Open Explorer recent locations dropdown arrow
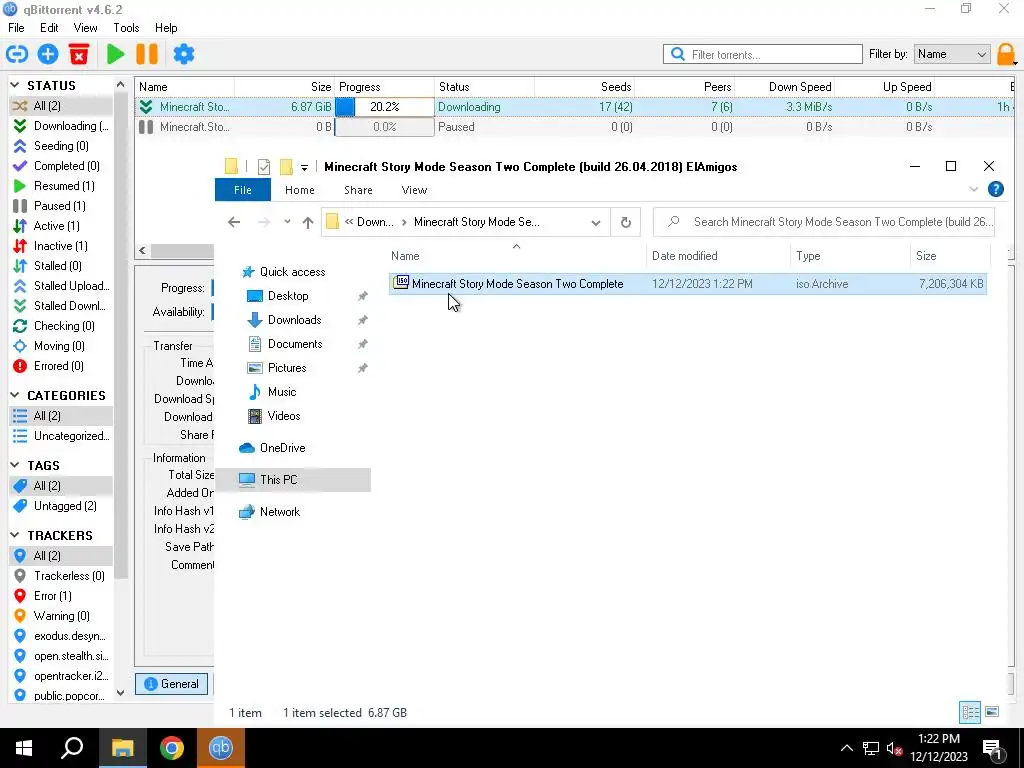1024x768 pixels. (287, 222)
